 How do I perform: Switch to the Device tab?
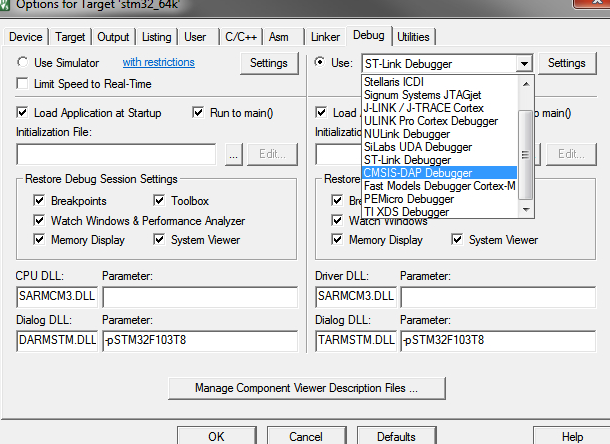click(x=26, y=37)
